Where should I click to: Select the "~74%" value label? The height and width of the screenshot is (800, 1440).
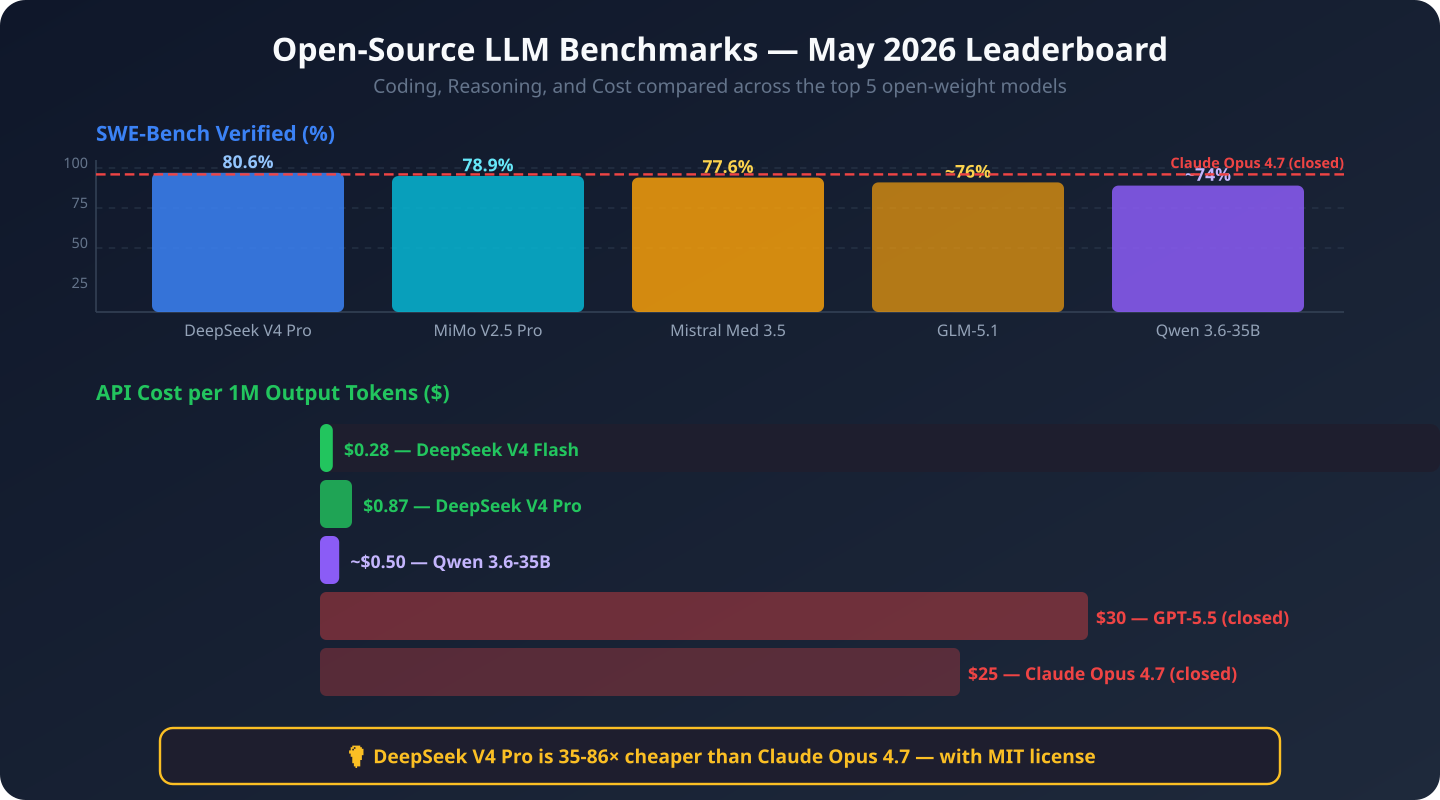(1208, 174)
